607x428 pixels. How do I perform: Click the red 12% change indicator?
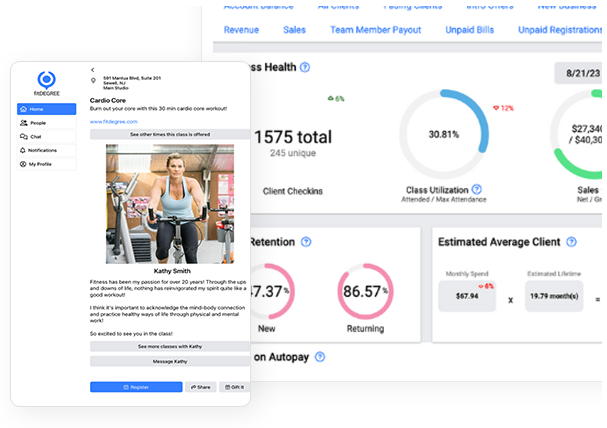(x=503, y=108)
